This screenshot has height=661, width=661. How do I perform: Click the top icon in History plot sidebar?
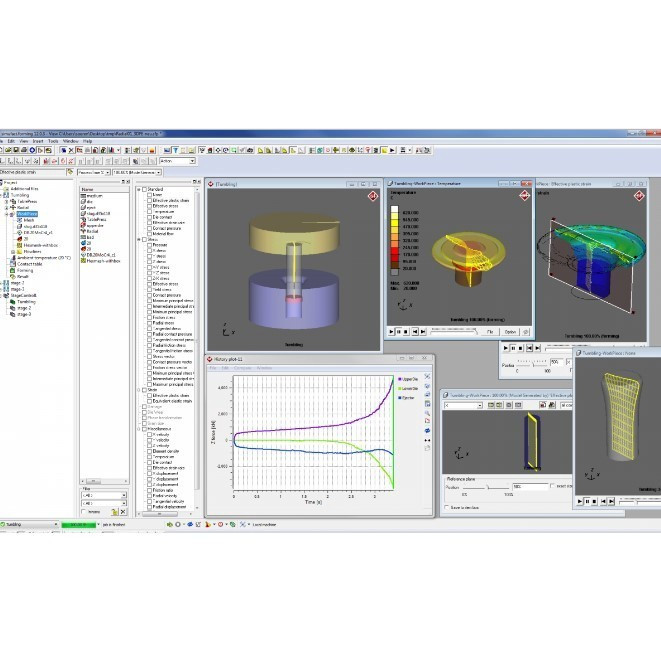(427, 376)
